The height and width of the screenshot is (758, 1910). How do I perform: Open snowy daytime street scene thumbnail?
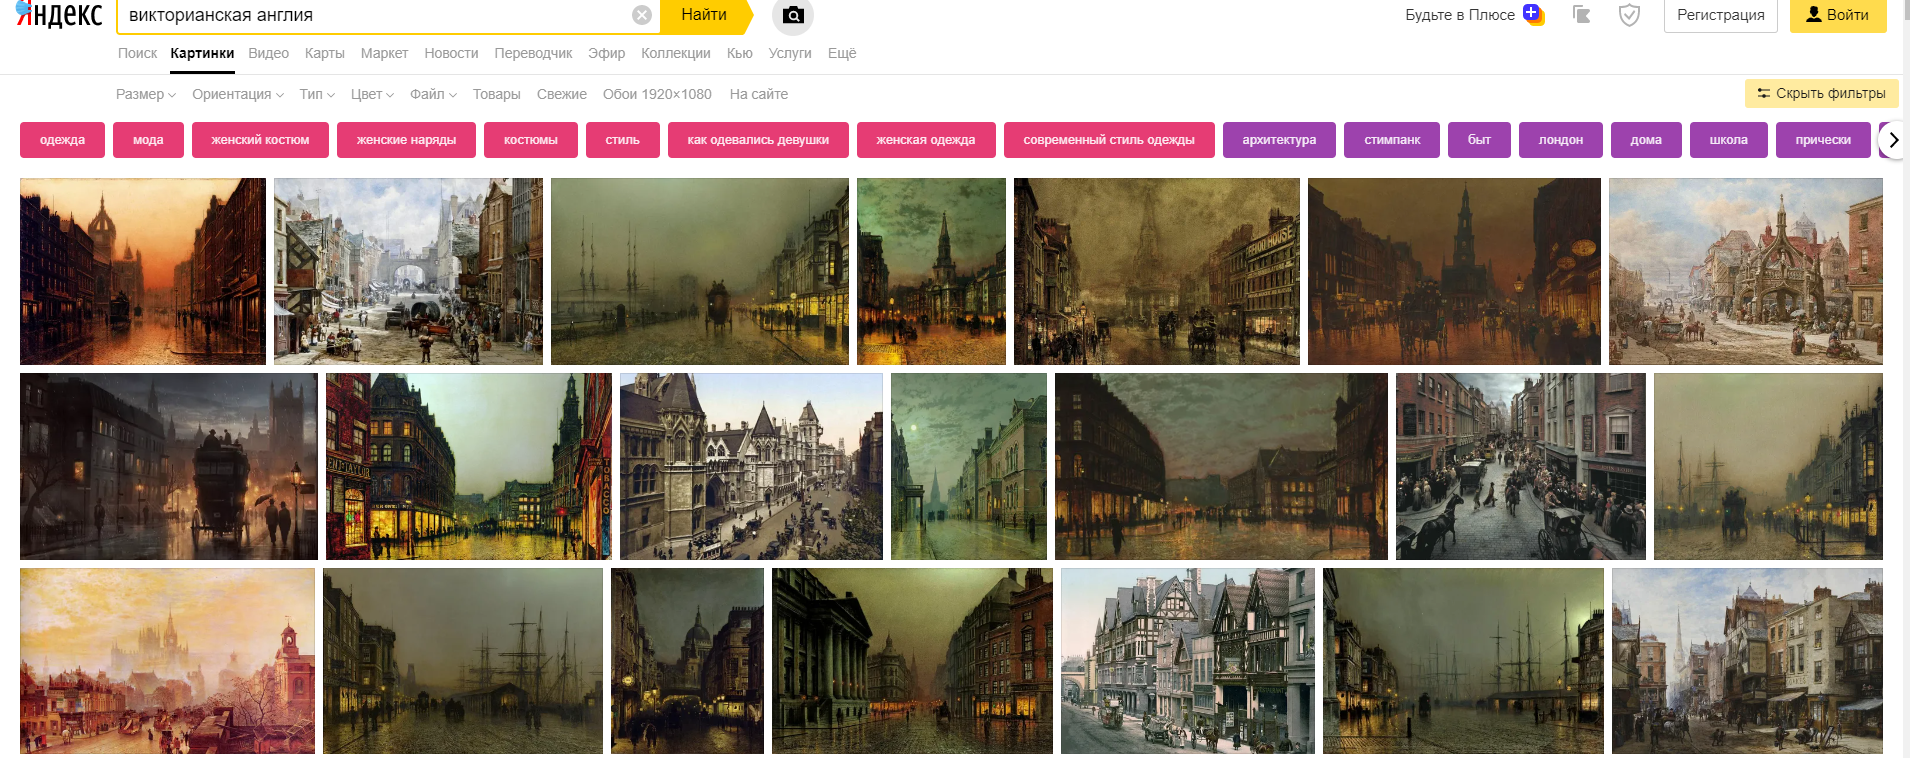(x=408, y=271)
